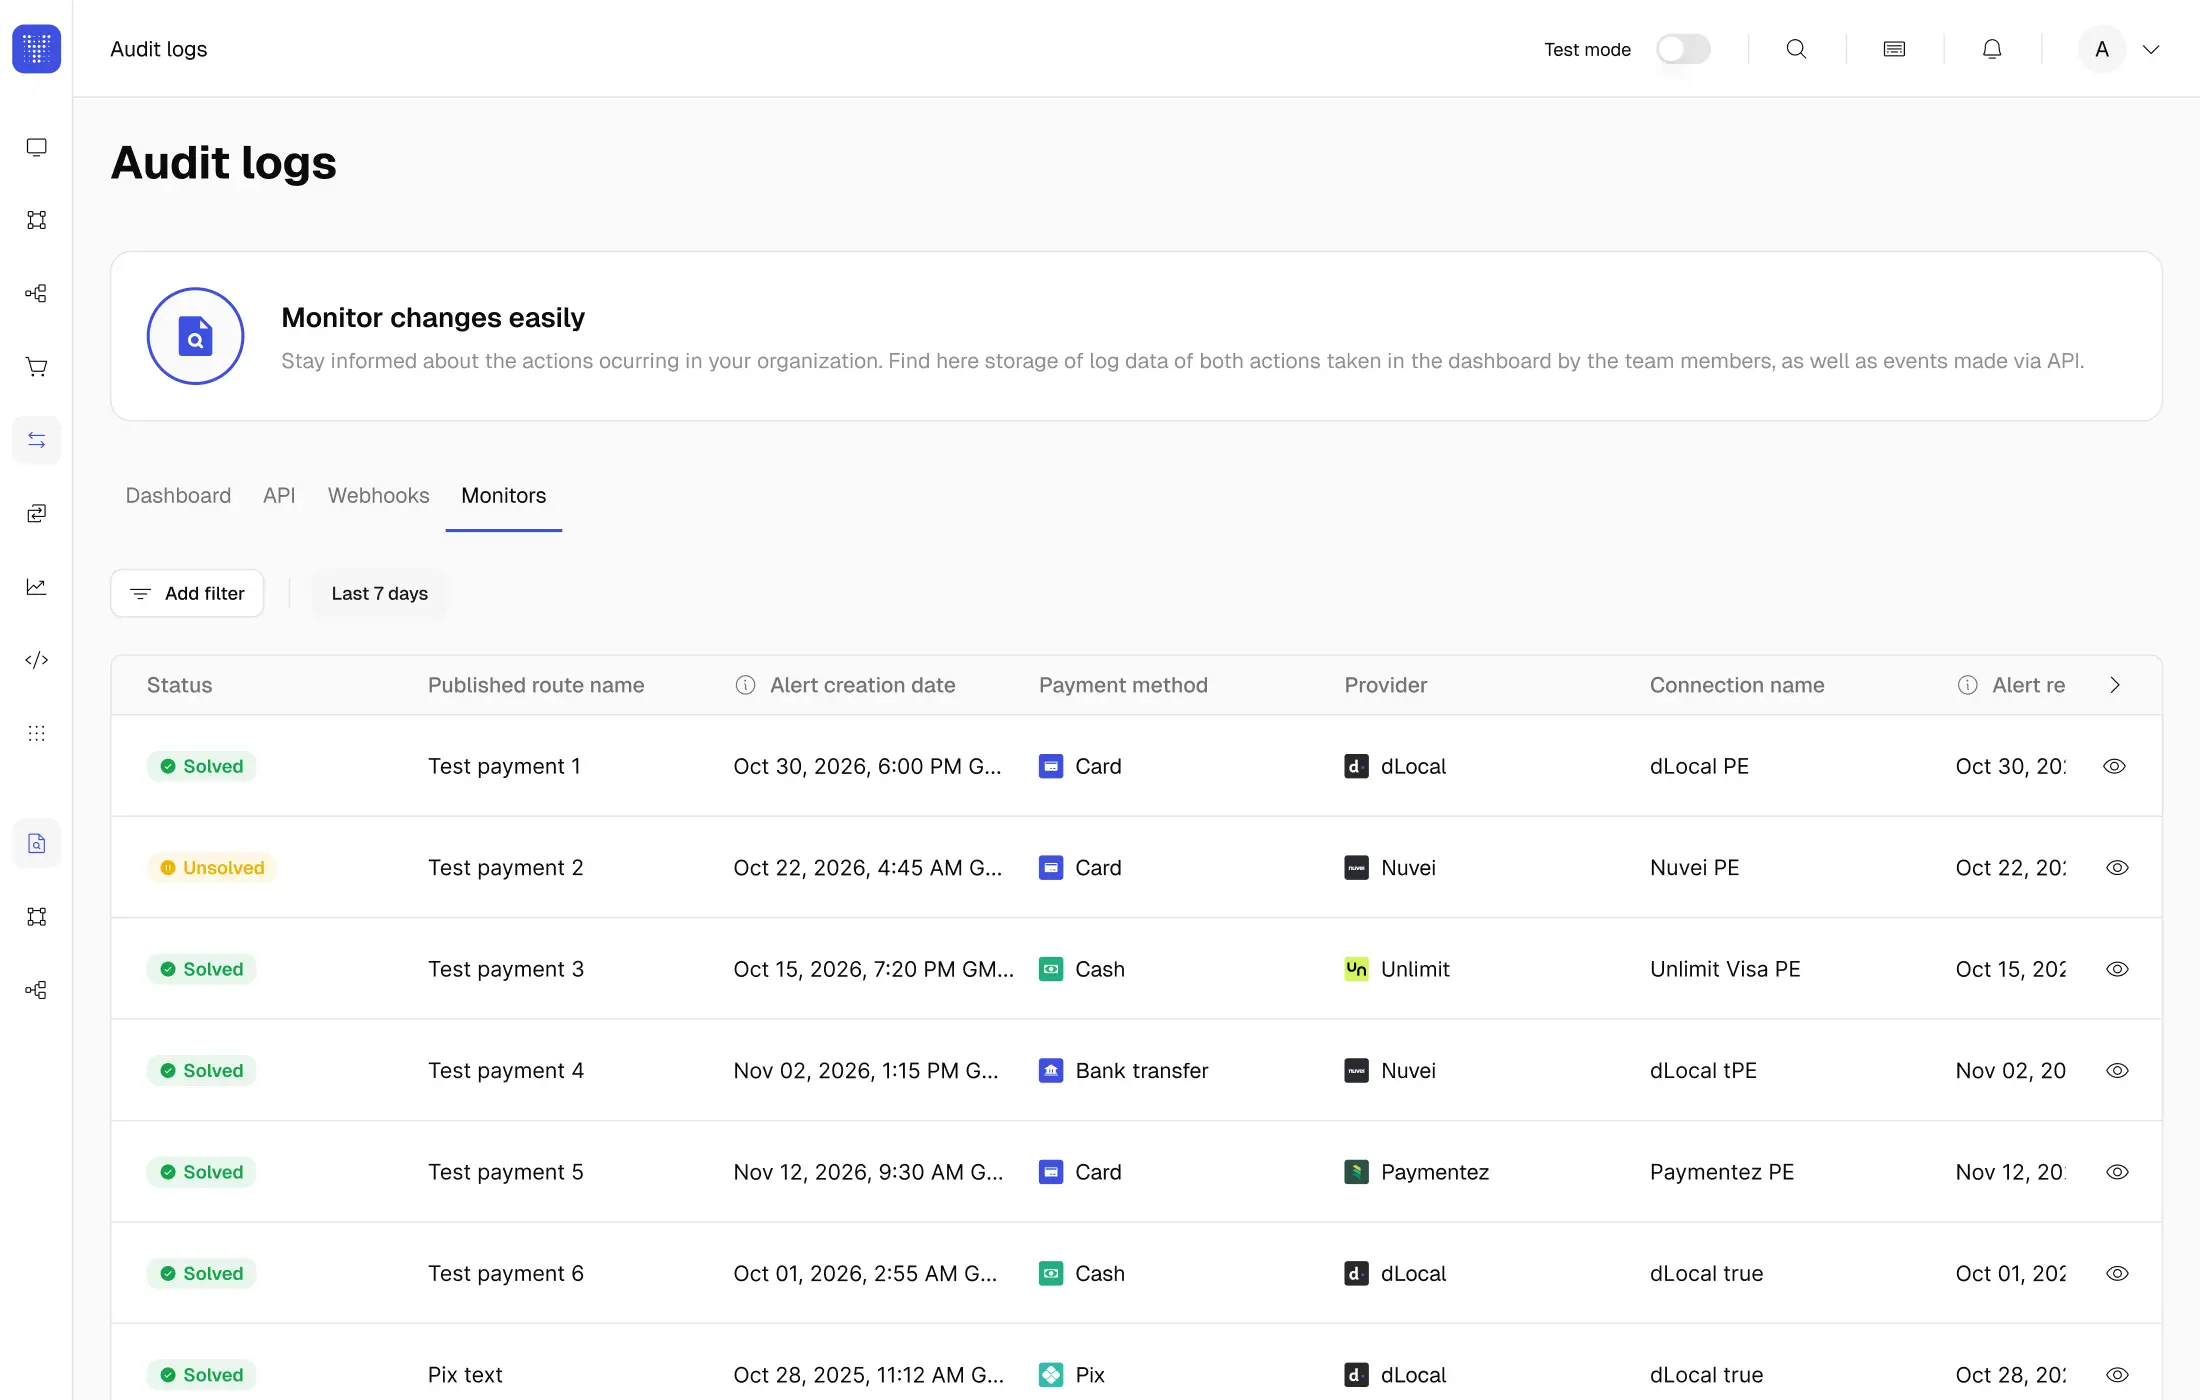Click the "Nuvei PE" connection name
This screenshot has width=2200, height=1400.
[x=1695, y=867]
